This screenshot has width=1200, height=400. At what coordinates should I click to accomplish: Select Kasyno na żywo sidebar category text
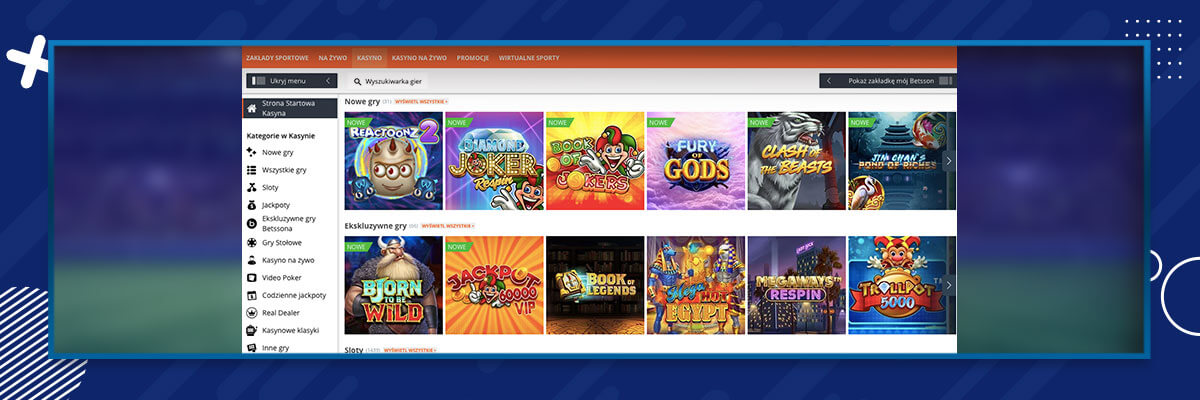288,260
